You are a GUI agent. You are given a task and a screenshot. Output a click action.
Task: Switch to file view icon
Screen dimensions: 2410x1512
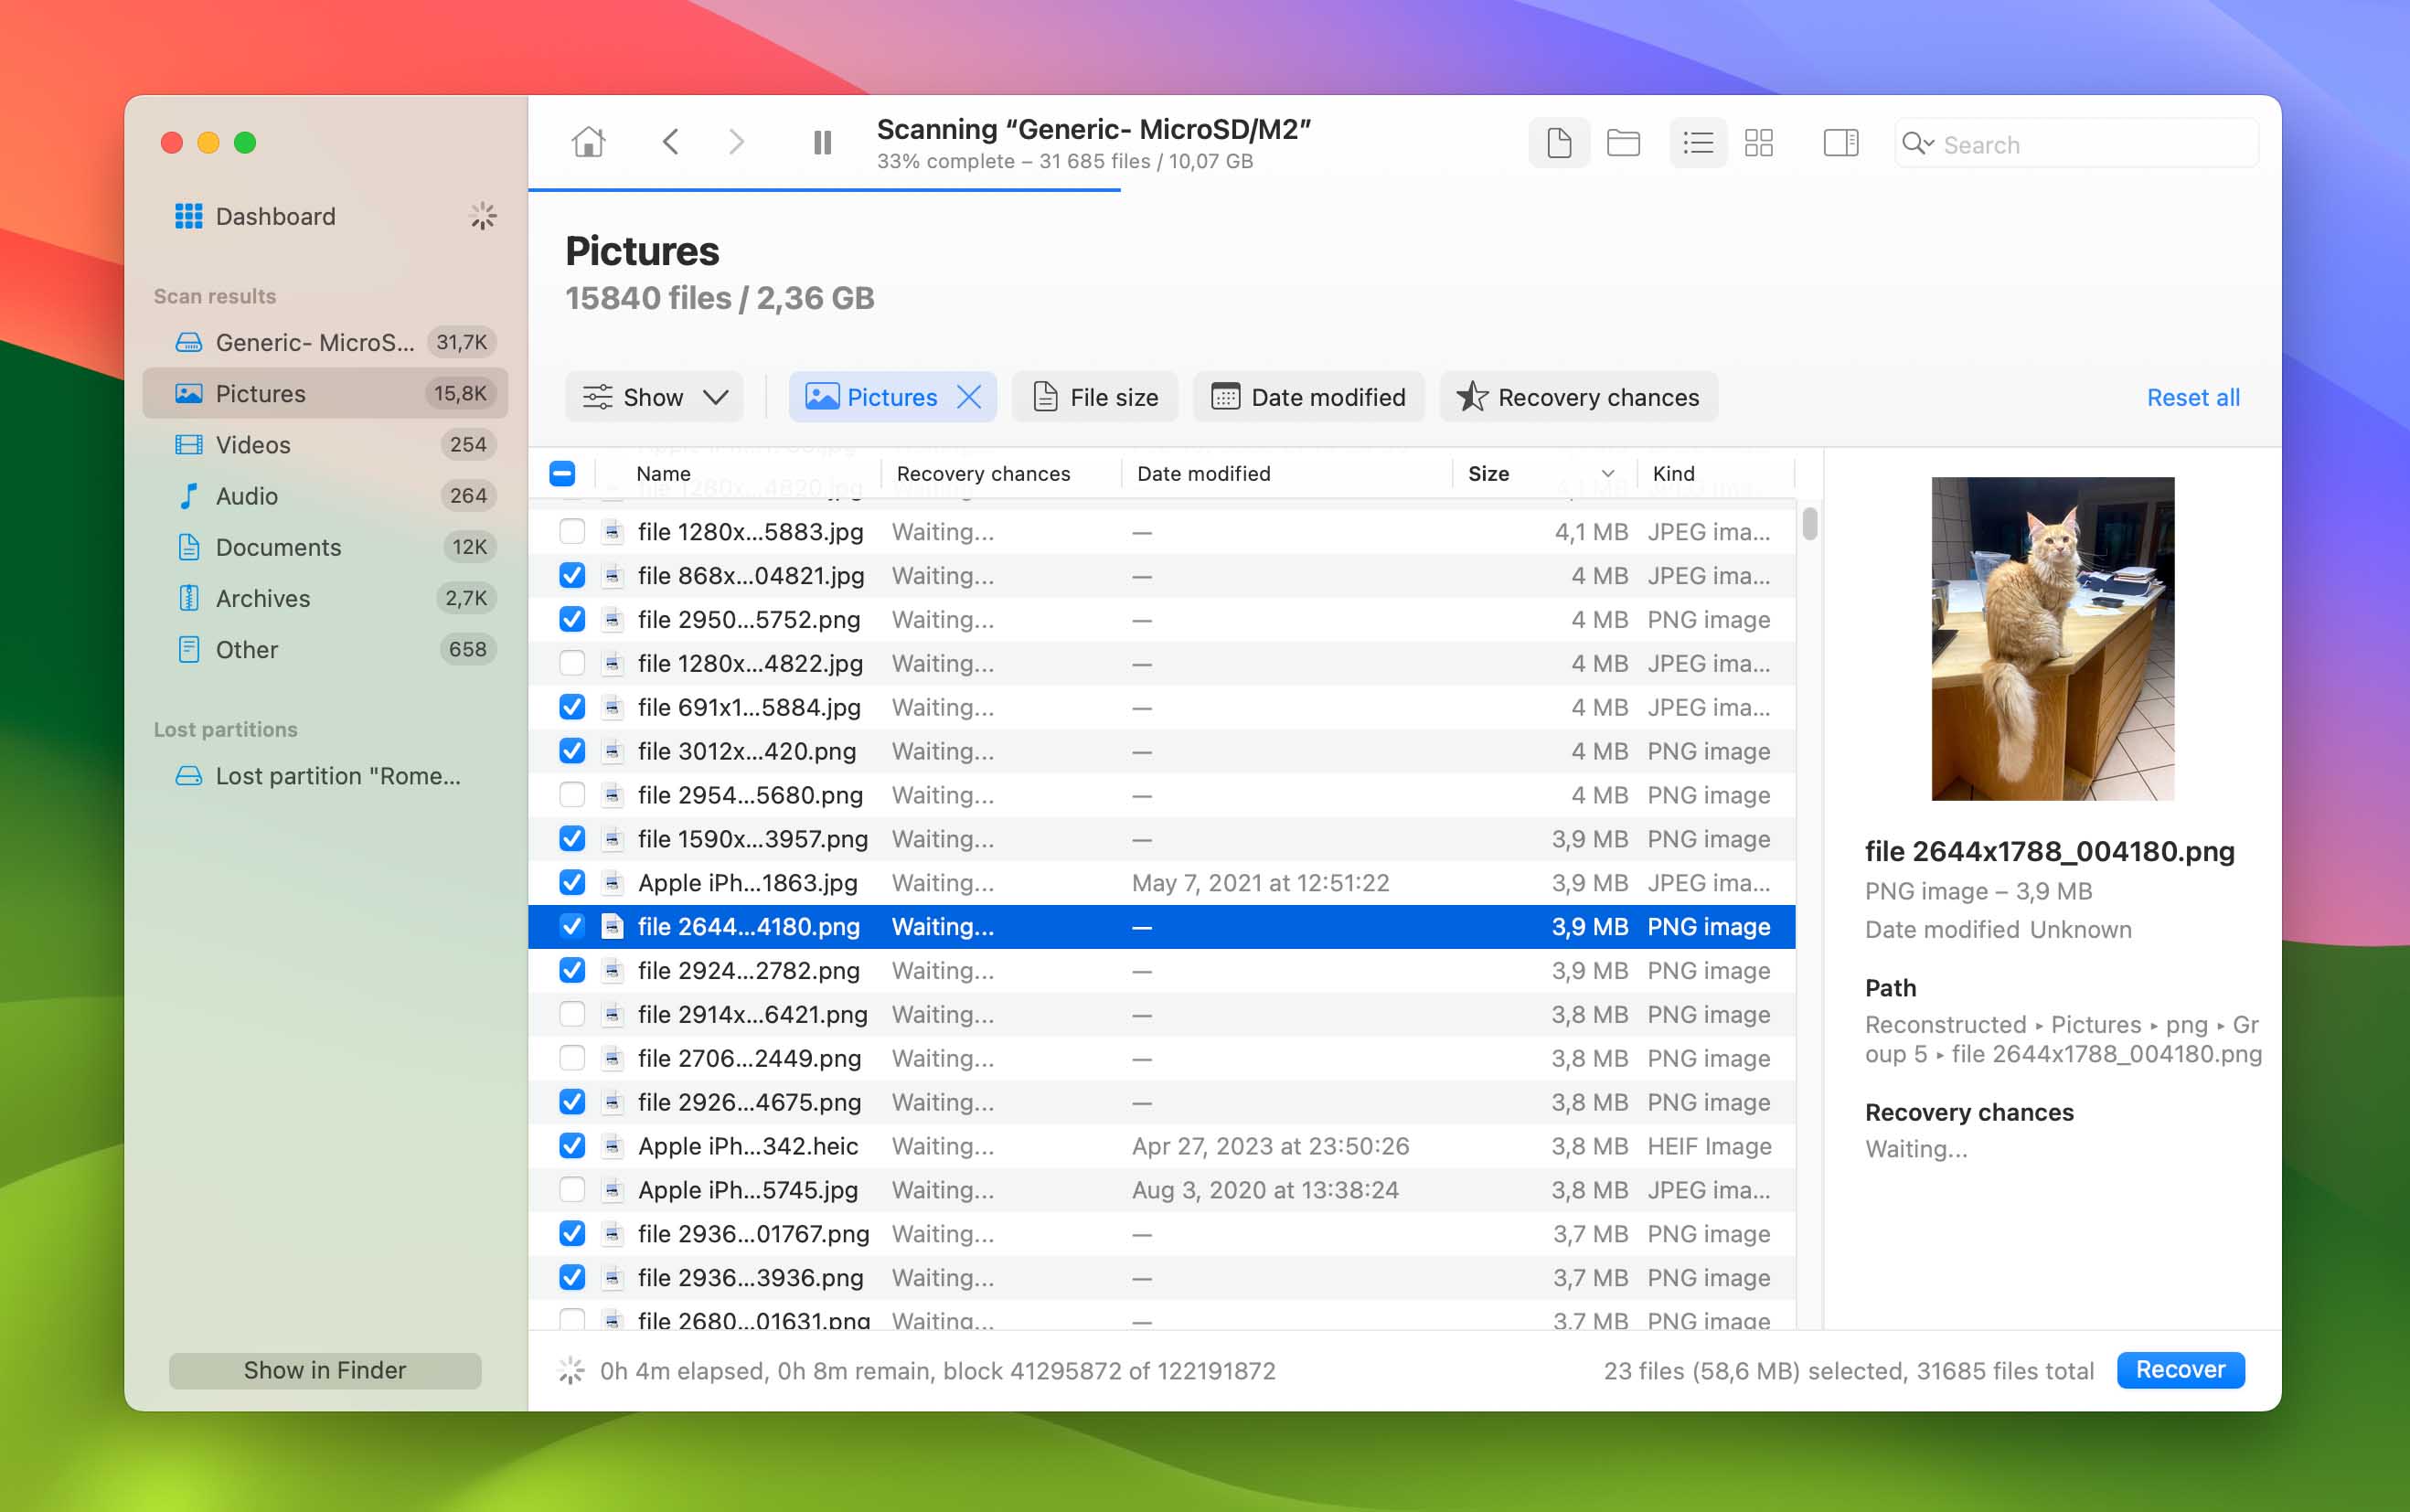coord(1559,143)
